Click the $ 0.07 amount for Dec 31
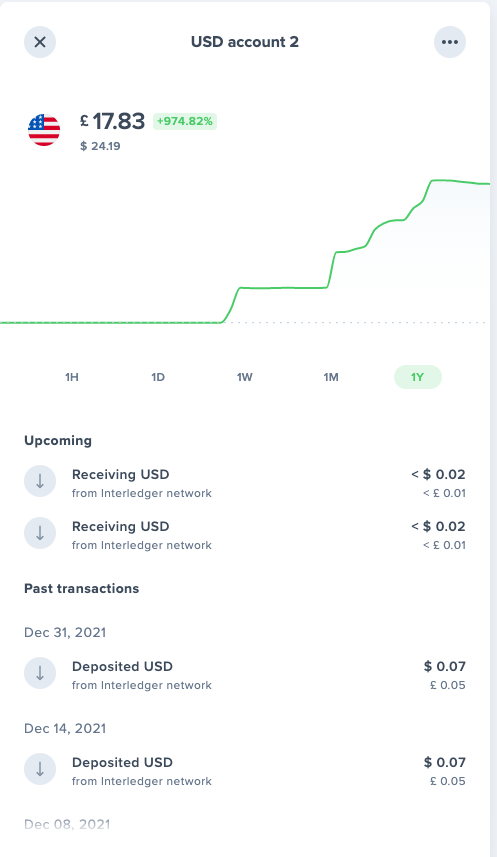 click(445, 666)
